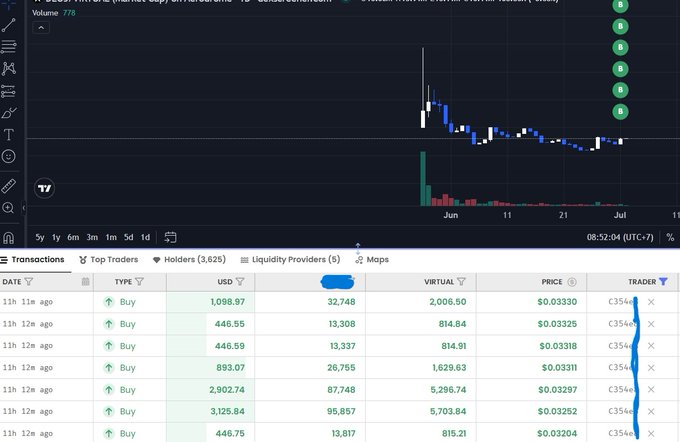Set chart range to 5y
The image size is (680, 442).
(x=40, y=237)
